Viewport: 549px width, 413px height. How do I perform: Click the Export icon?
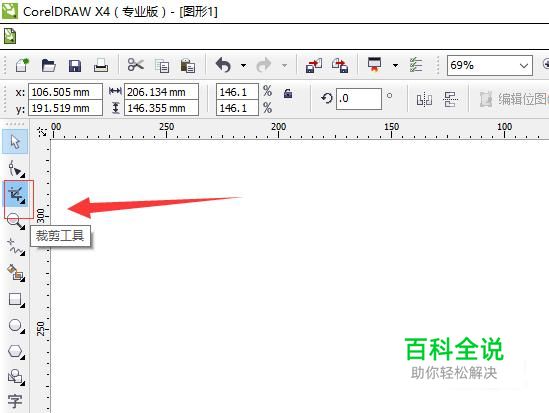340,65
